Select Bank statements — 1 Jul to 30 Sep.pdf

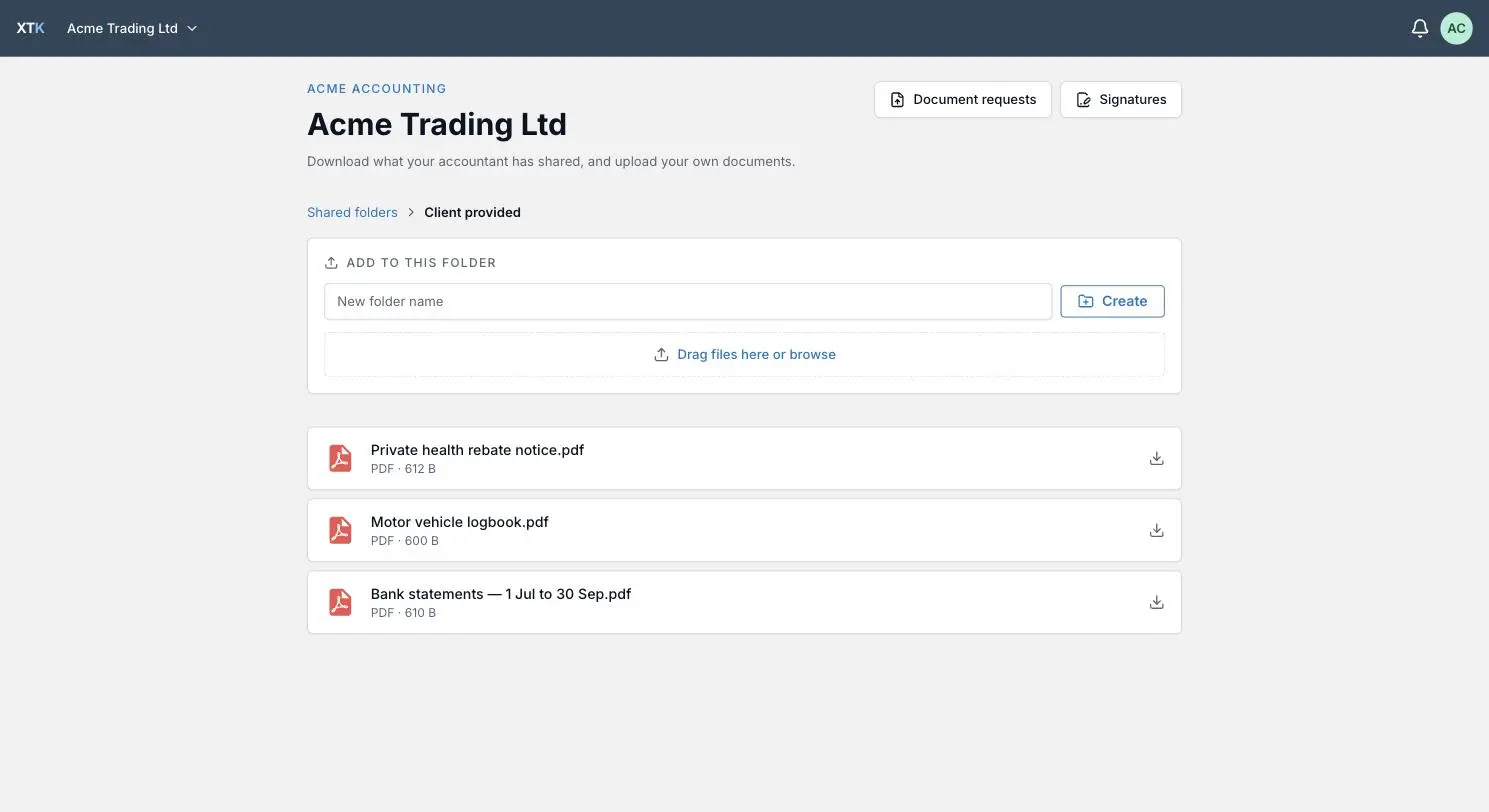pyautogui.click(x=500, y=594)
